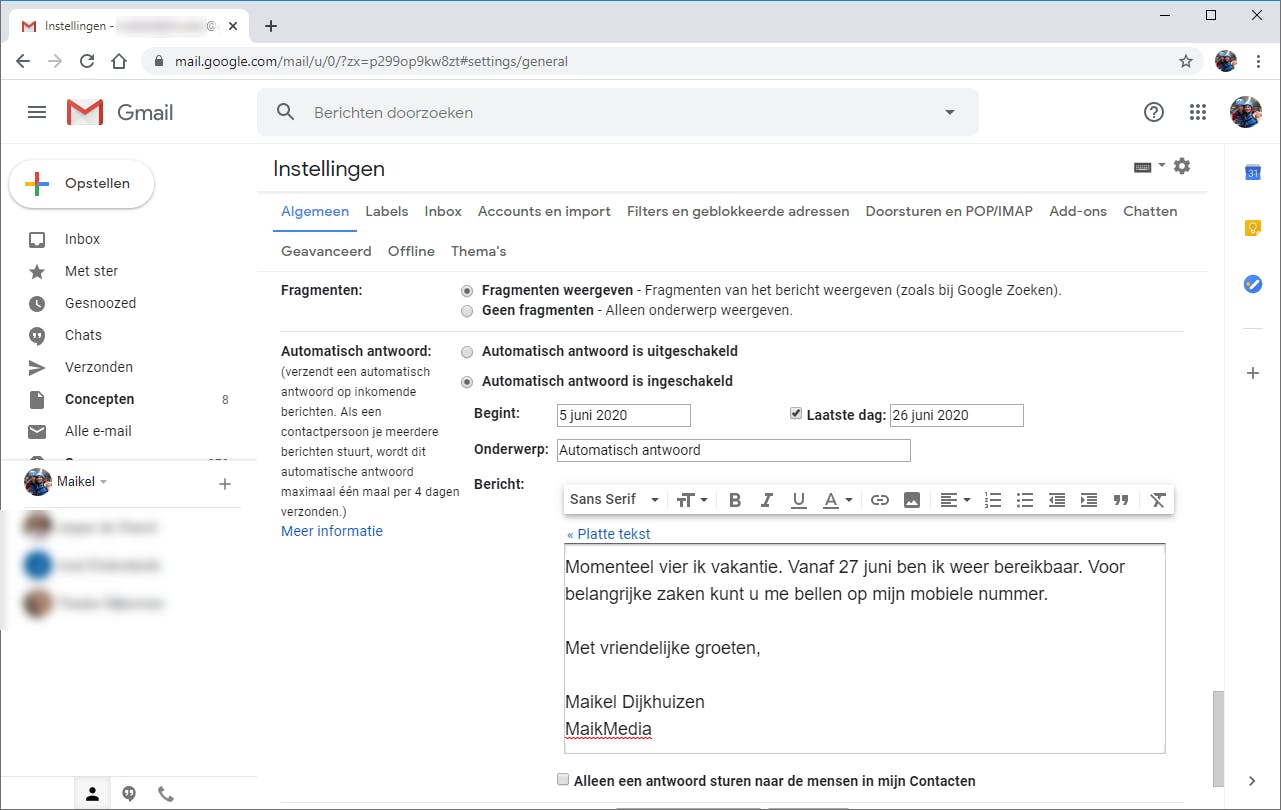Open Google Tasks in the side panel
This screenshot has height=810, width=1281.
point(1253,284)
